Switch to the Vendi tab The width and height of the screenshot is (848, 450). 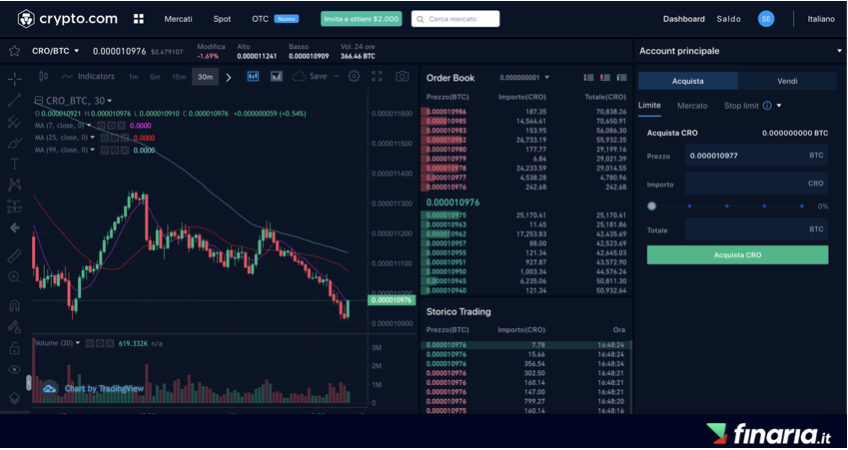[787, 81]
